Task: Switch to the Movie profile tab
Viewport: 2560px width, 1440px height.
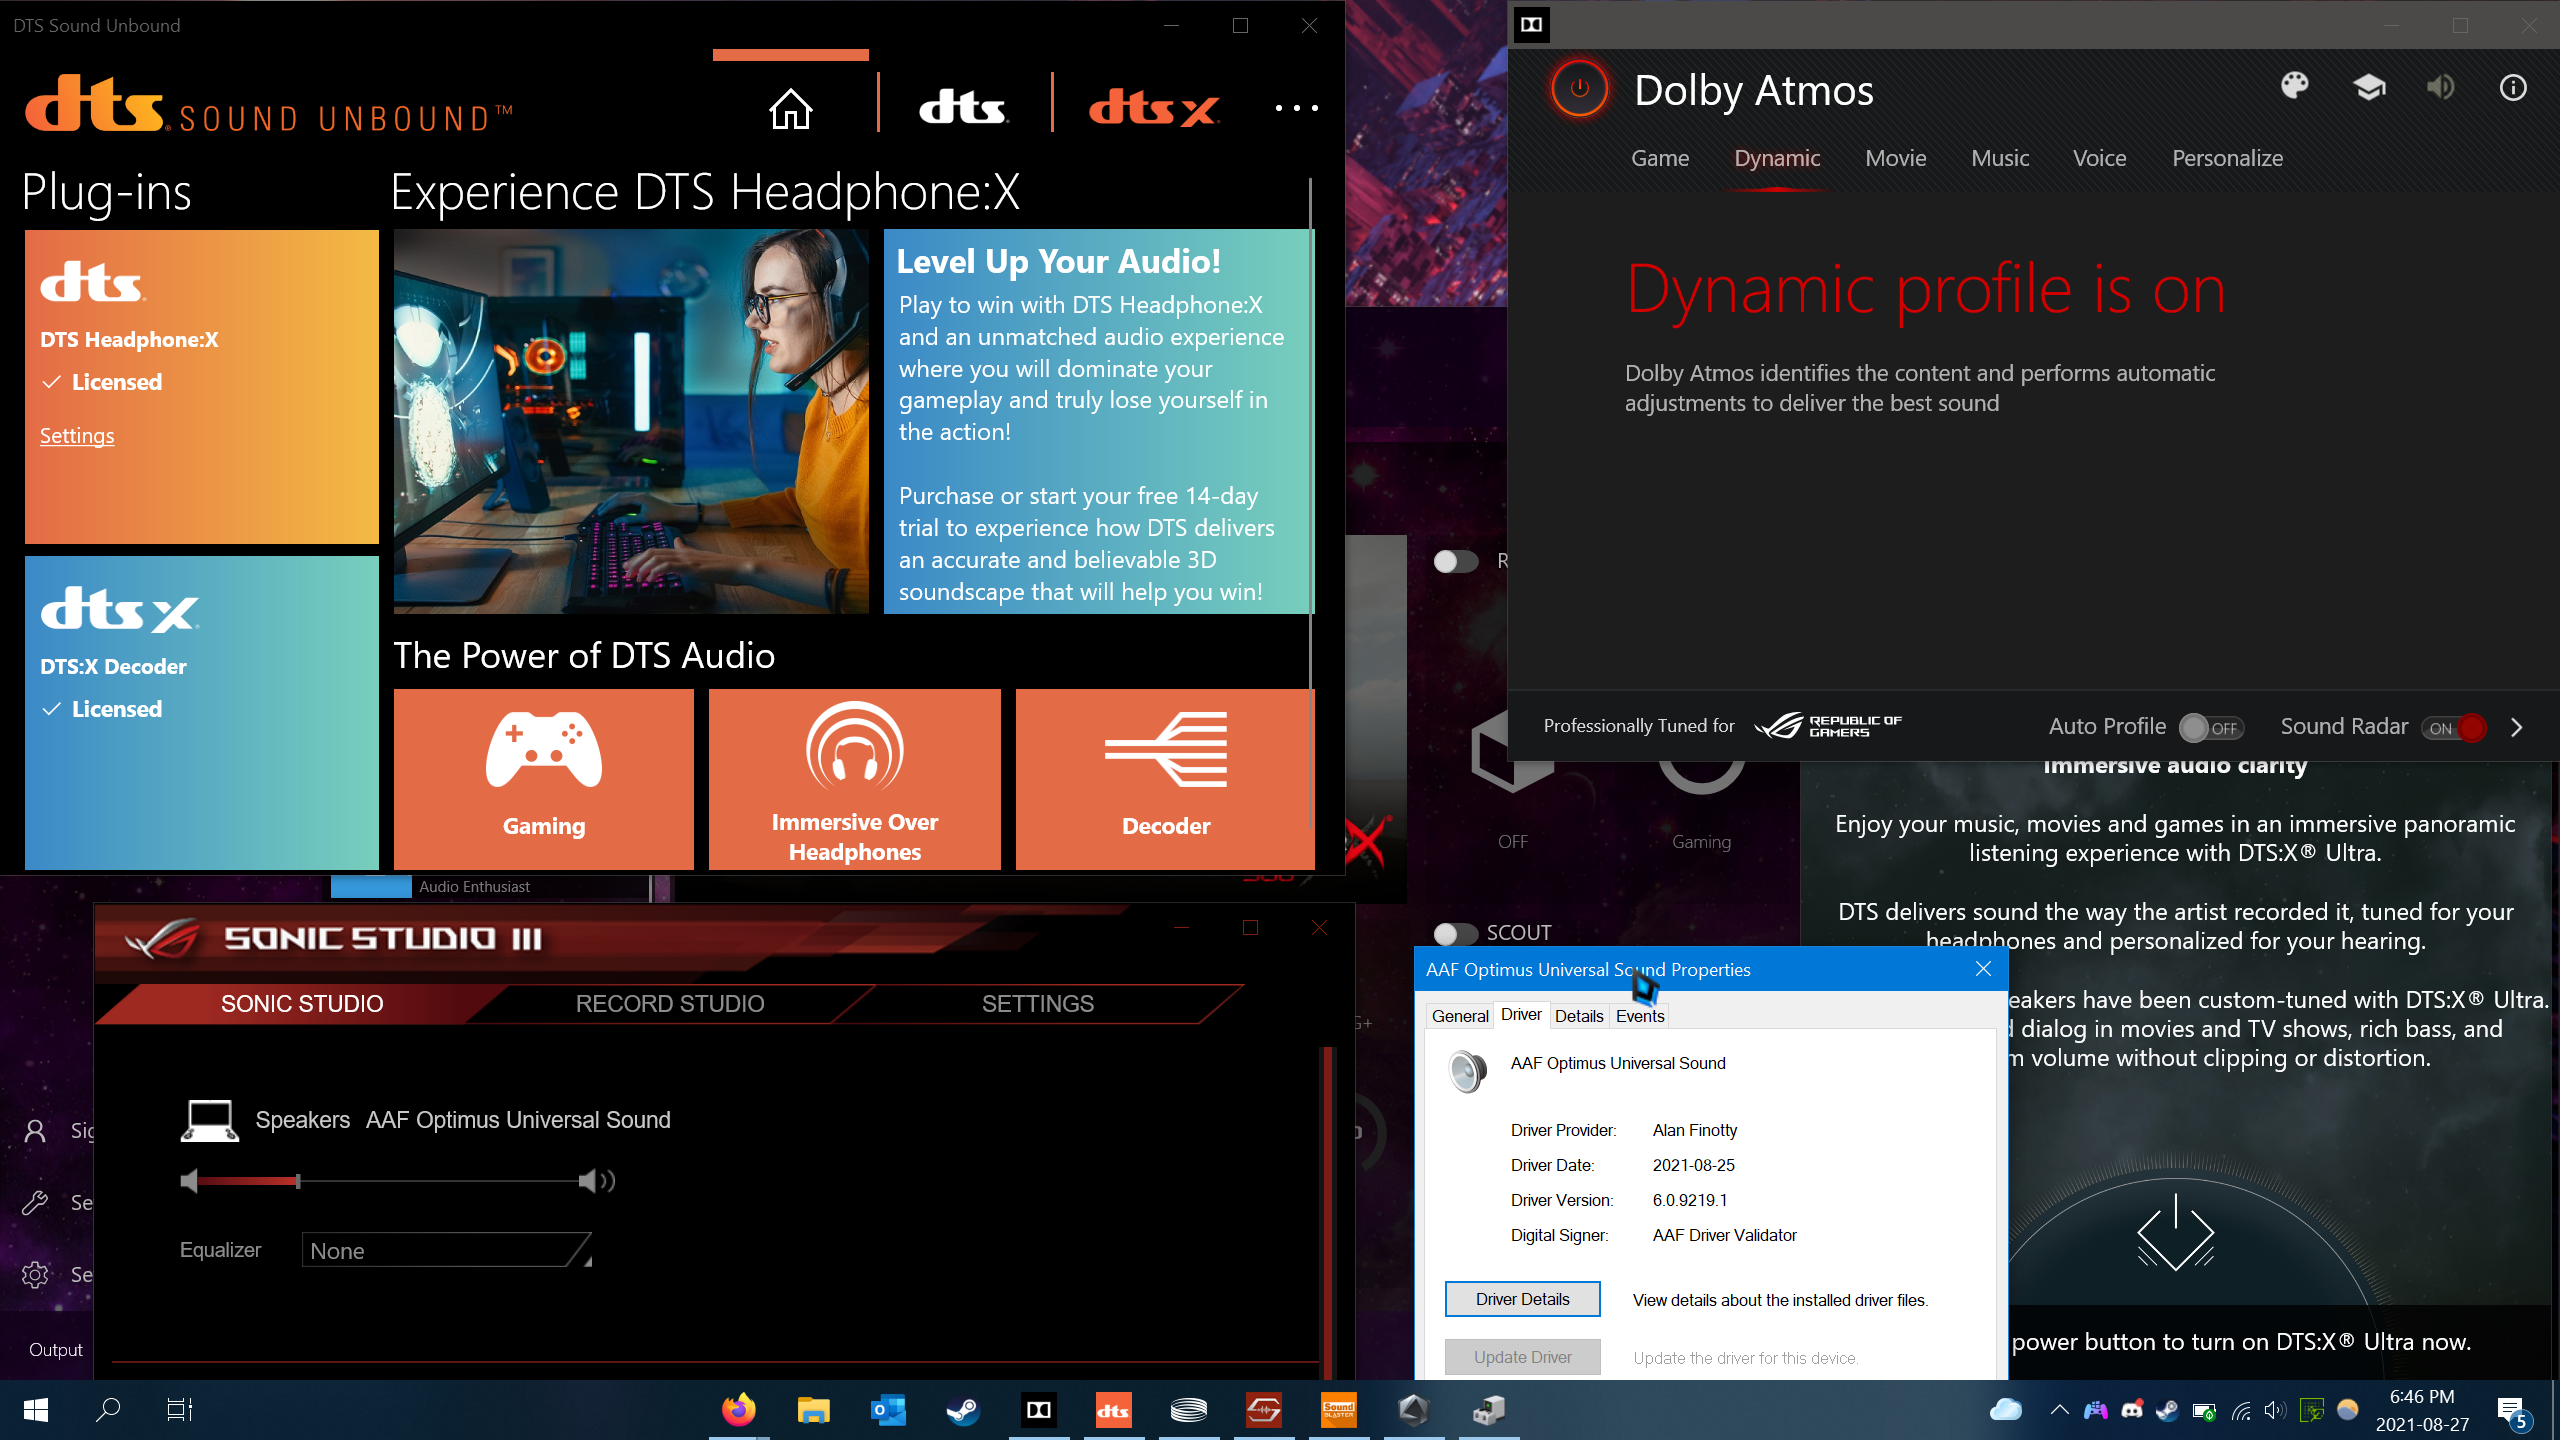Action: click(x=1895, y=158)
